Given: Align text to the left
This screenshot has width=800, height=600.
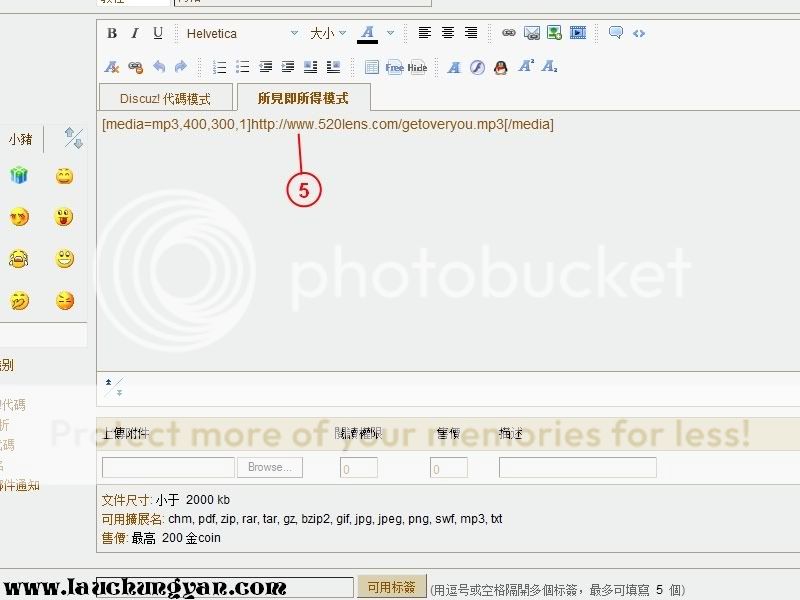Looking at the screenshot, I should point(424,33).
